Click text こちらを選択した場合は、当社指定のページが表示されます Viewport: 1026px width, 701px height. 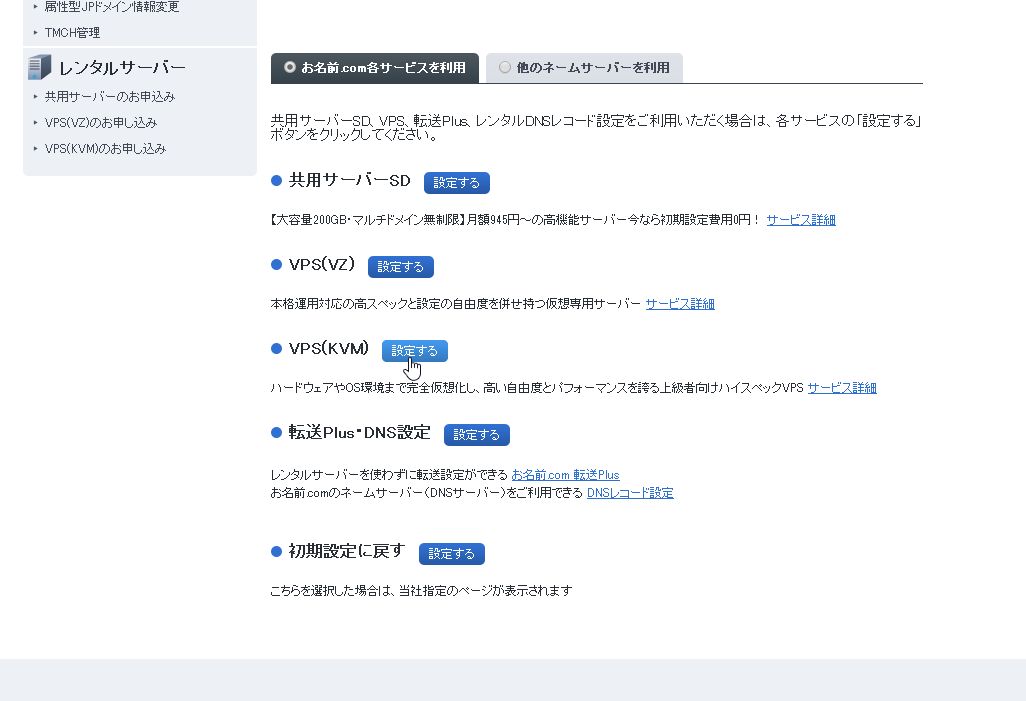[421, 591]
